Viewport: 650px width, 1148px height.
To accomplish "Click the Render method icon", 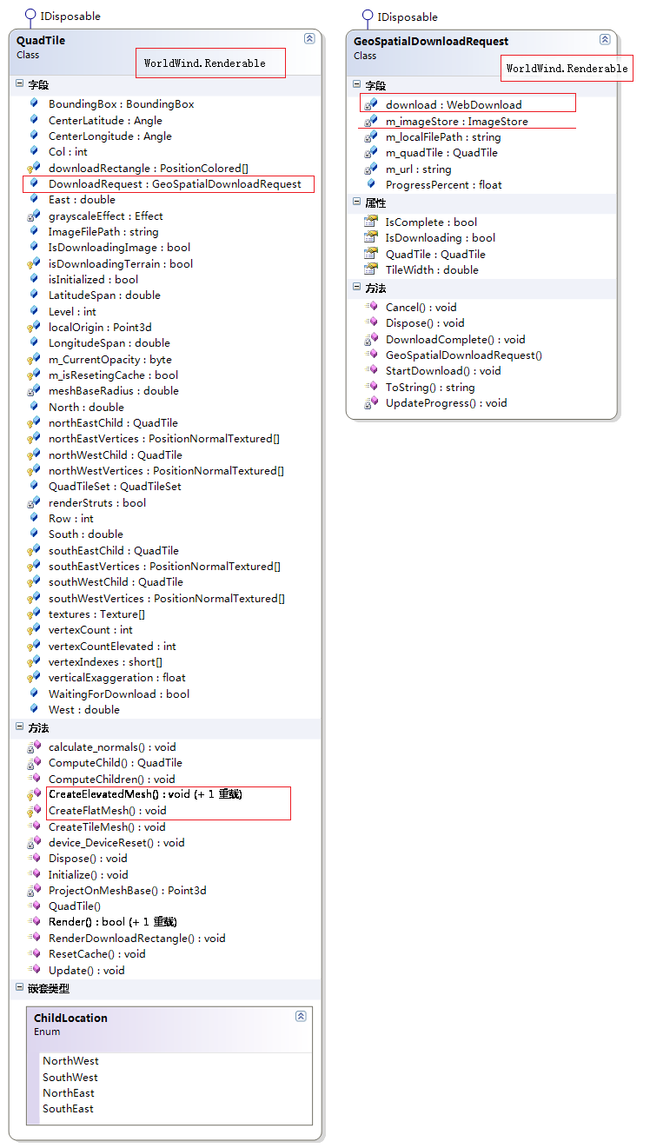I will pos(34,922).
